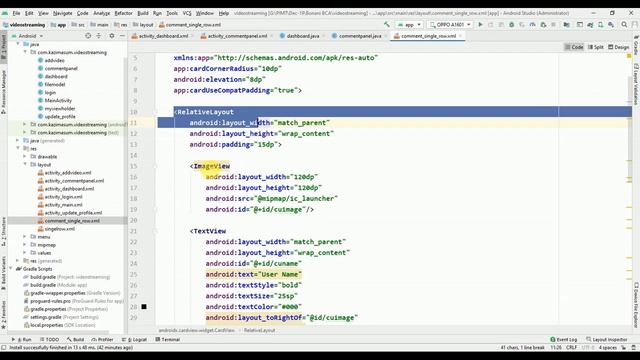Collapse all in Project panel toolbar

click(99, 36)
